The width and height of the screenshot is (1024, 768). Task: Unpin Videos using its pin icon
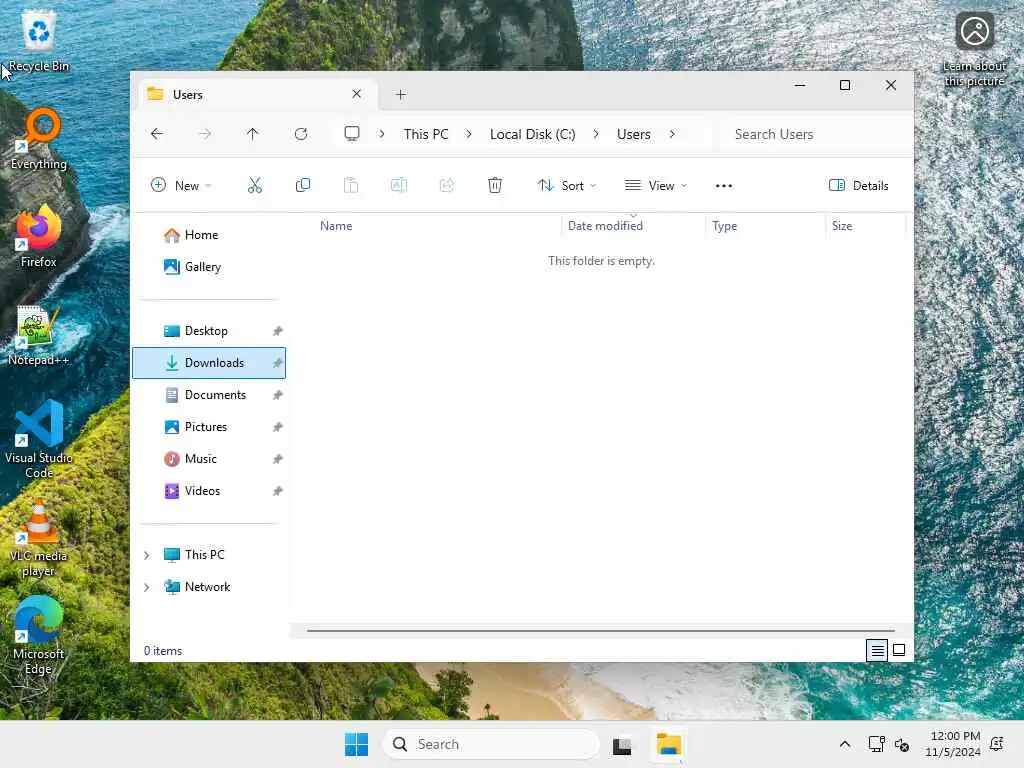point(278,491)
